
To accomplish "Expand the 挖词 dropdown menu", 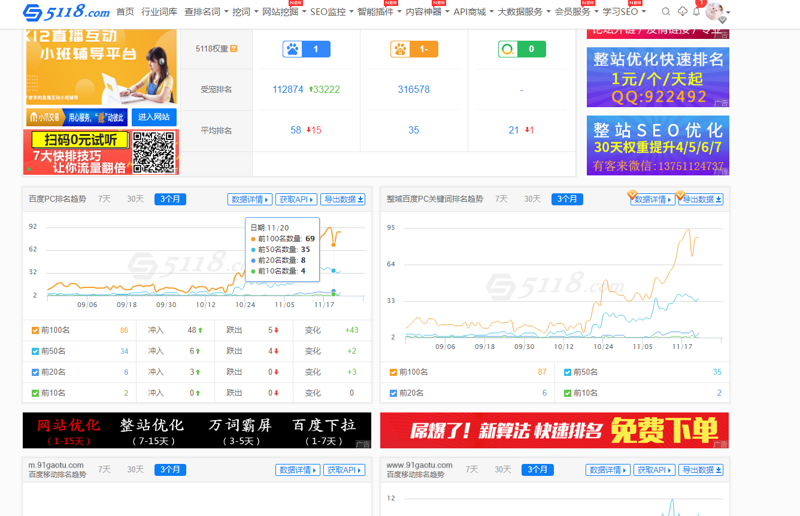I will click(x=245, y=11).
